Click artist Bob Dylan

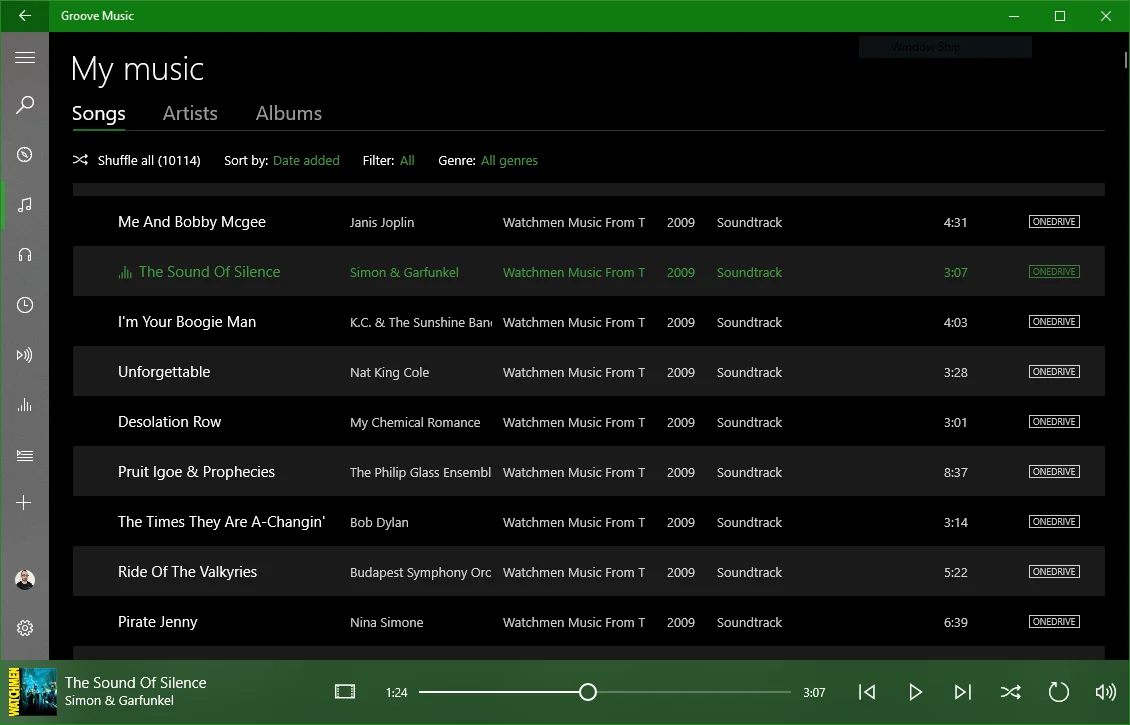click(379, 522)
